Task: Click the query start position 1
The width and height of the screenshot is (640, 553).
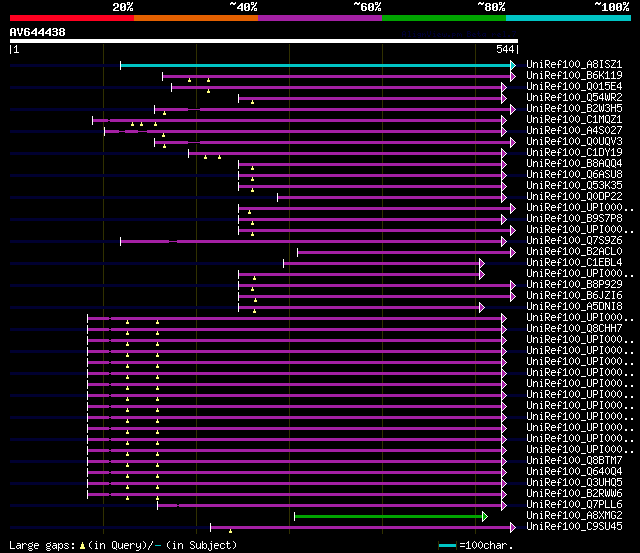Action: [16, 49]
